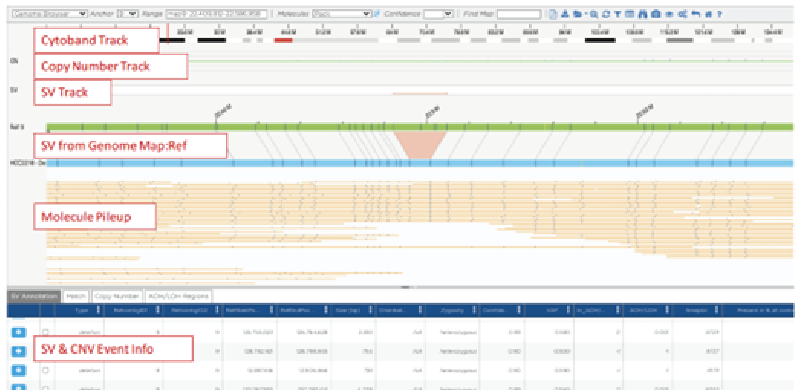
Task: Sort by the VAF column header
Action: coord(549,310)
